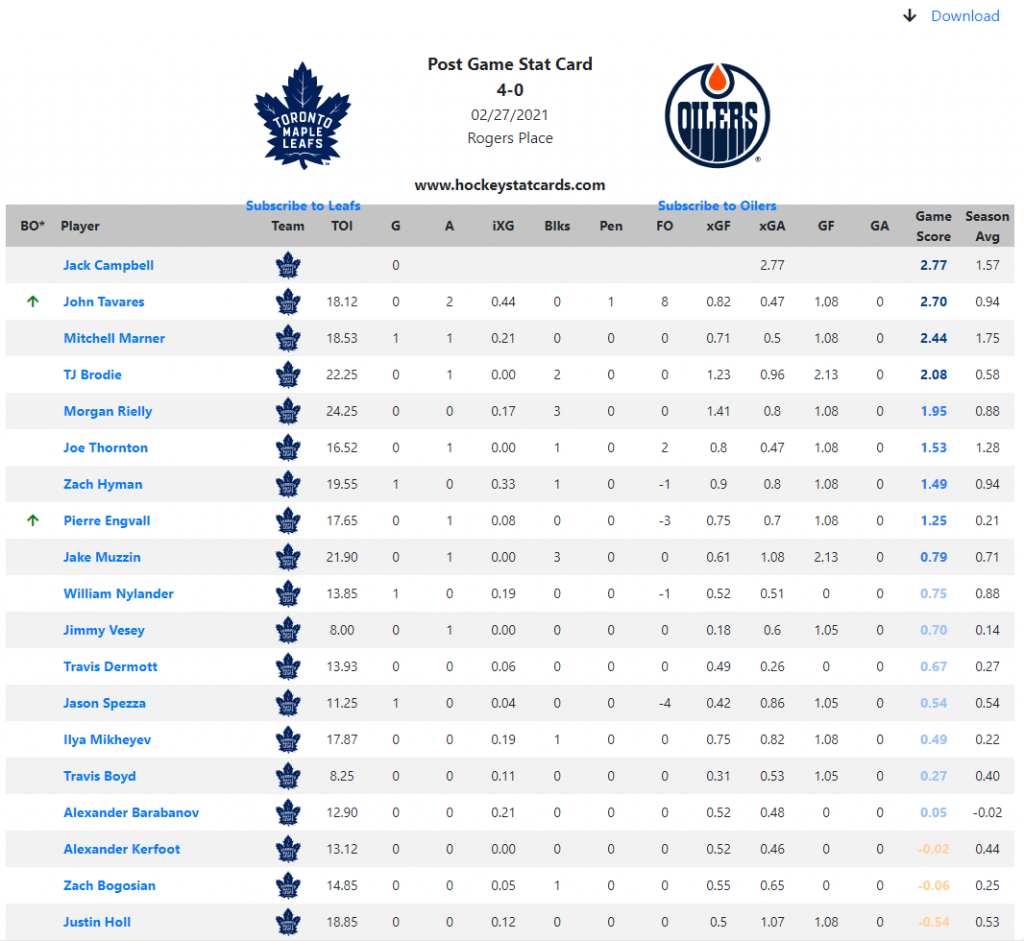Click Leafs team icon in Pierre Engvall row
The width and height of the screenshot is (1024, 941).
pos(288,521)
